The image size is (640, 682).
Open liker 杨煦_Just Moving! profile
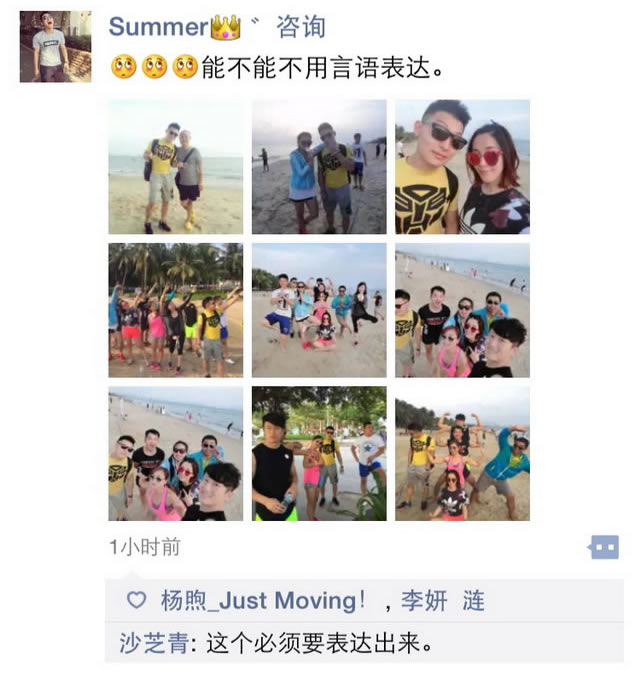point(263,601)
